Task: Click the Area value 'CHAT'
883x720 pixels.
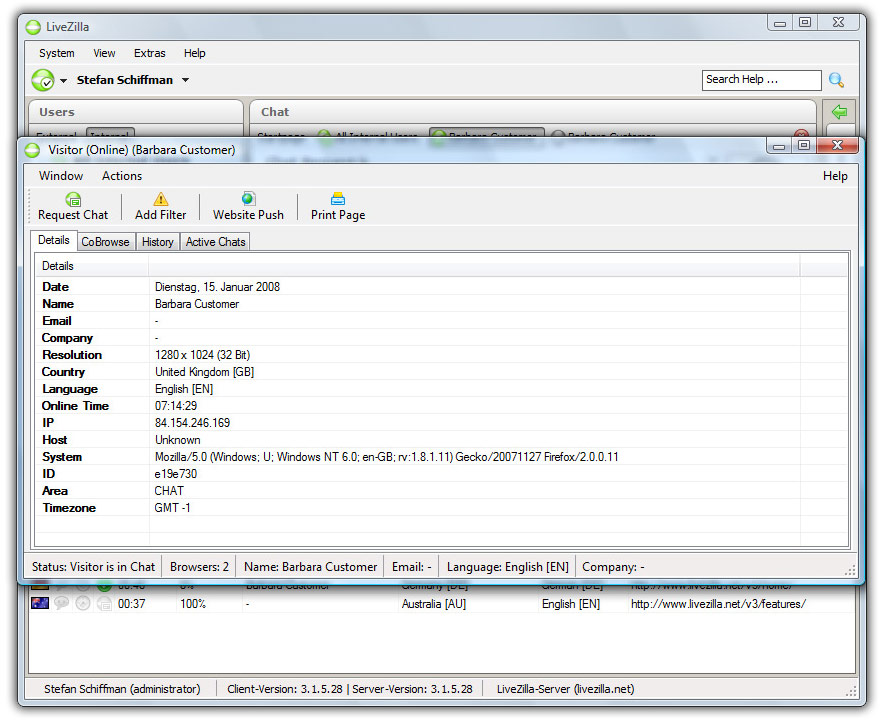Action: click(x=169, y=491)
